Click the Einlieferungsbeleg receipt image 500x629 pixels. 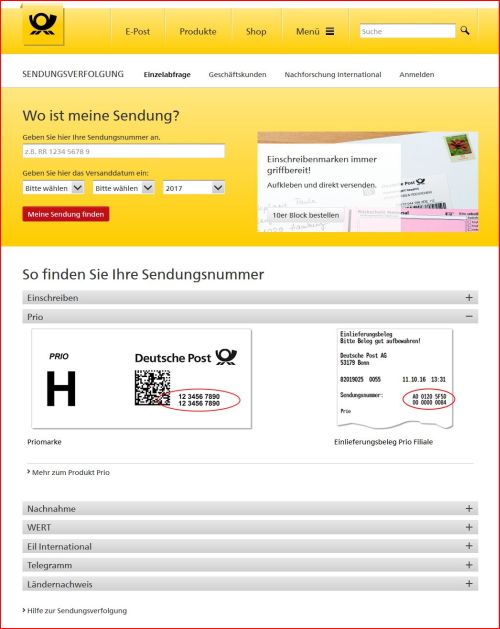[x=395, y=378]
